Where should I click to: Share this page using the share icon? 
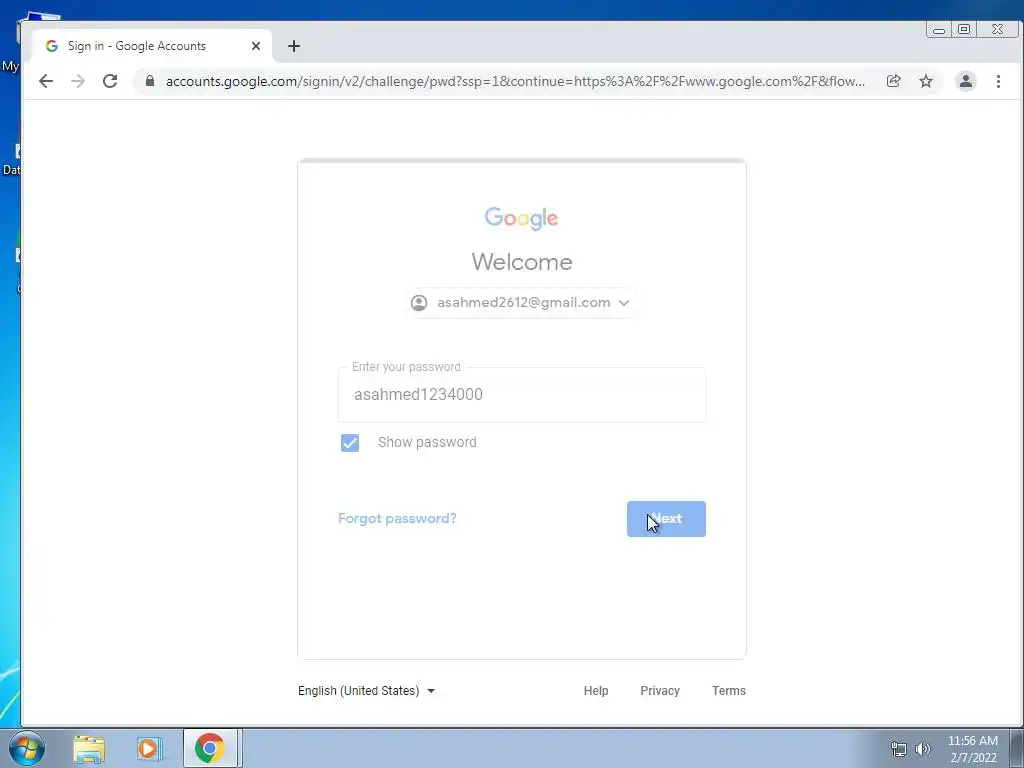(893, 81)
